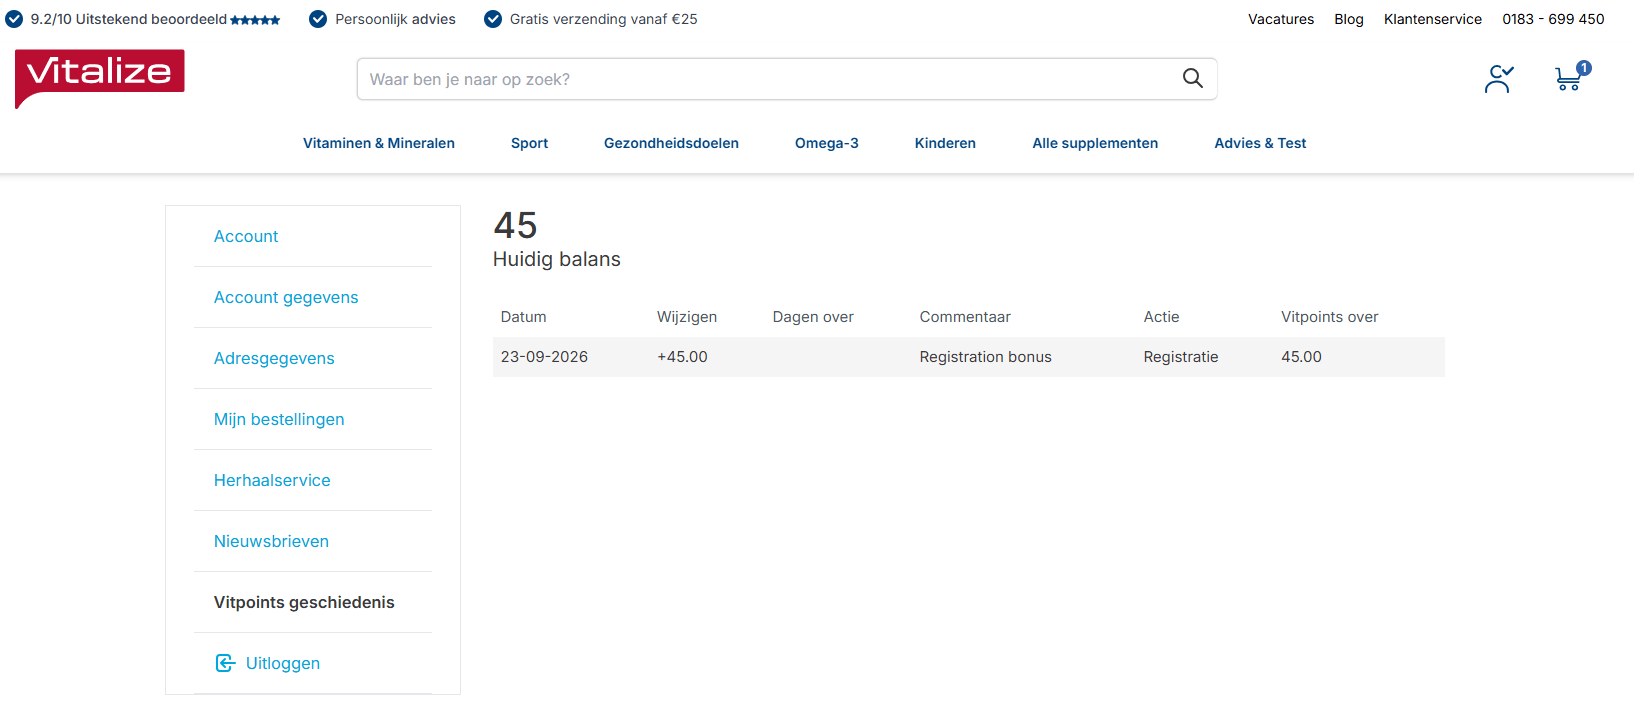Click the checkmark icon beside Gratis verzending
1634x709 pixels.
(493, 19)
